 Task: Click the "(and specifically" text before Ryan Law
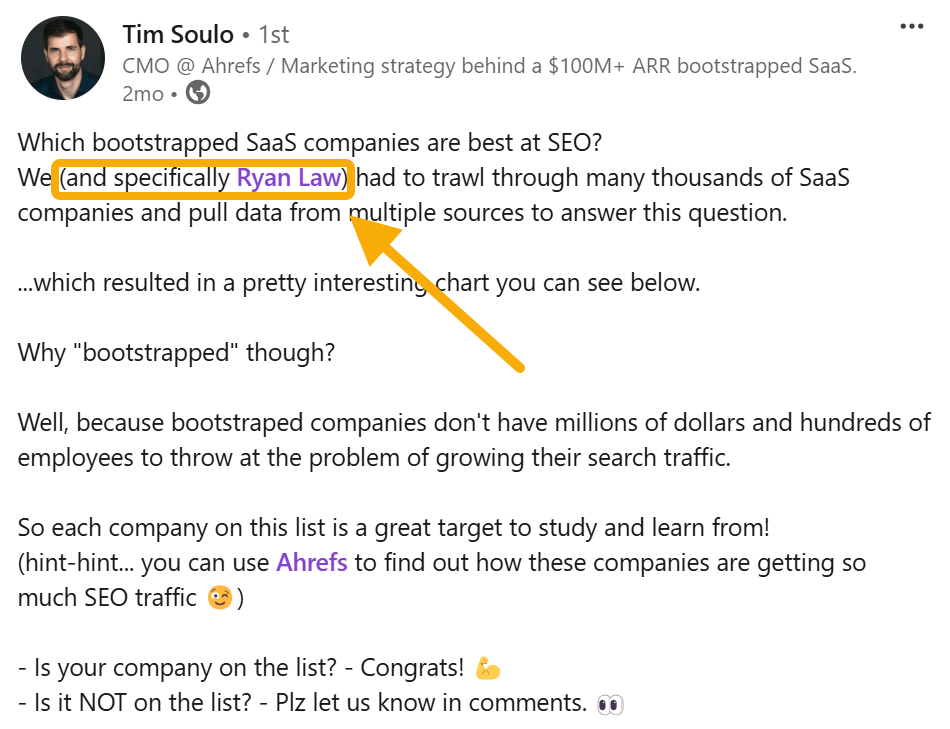pos(146,179)
